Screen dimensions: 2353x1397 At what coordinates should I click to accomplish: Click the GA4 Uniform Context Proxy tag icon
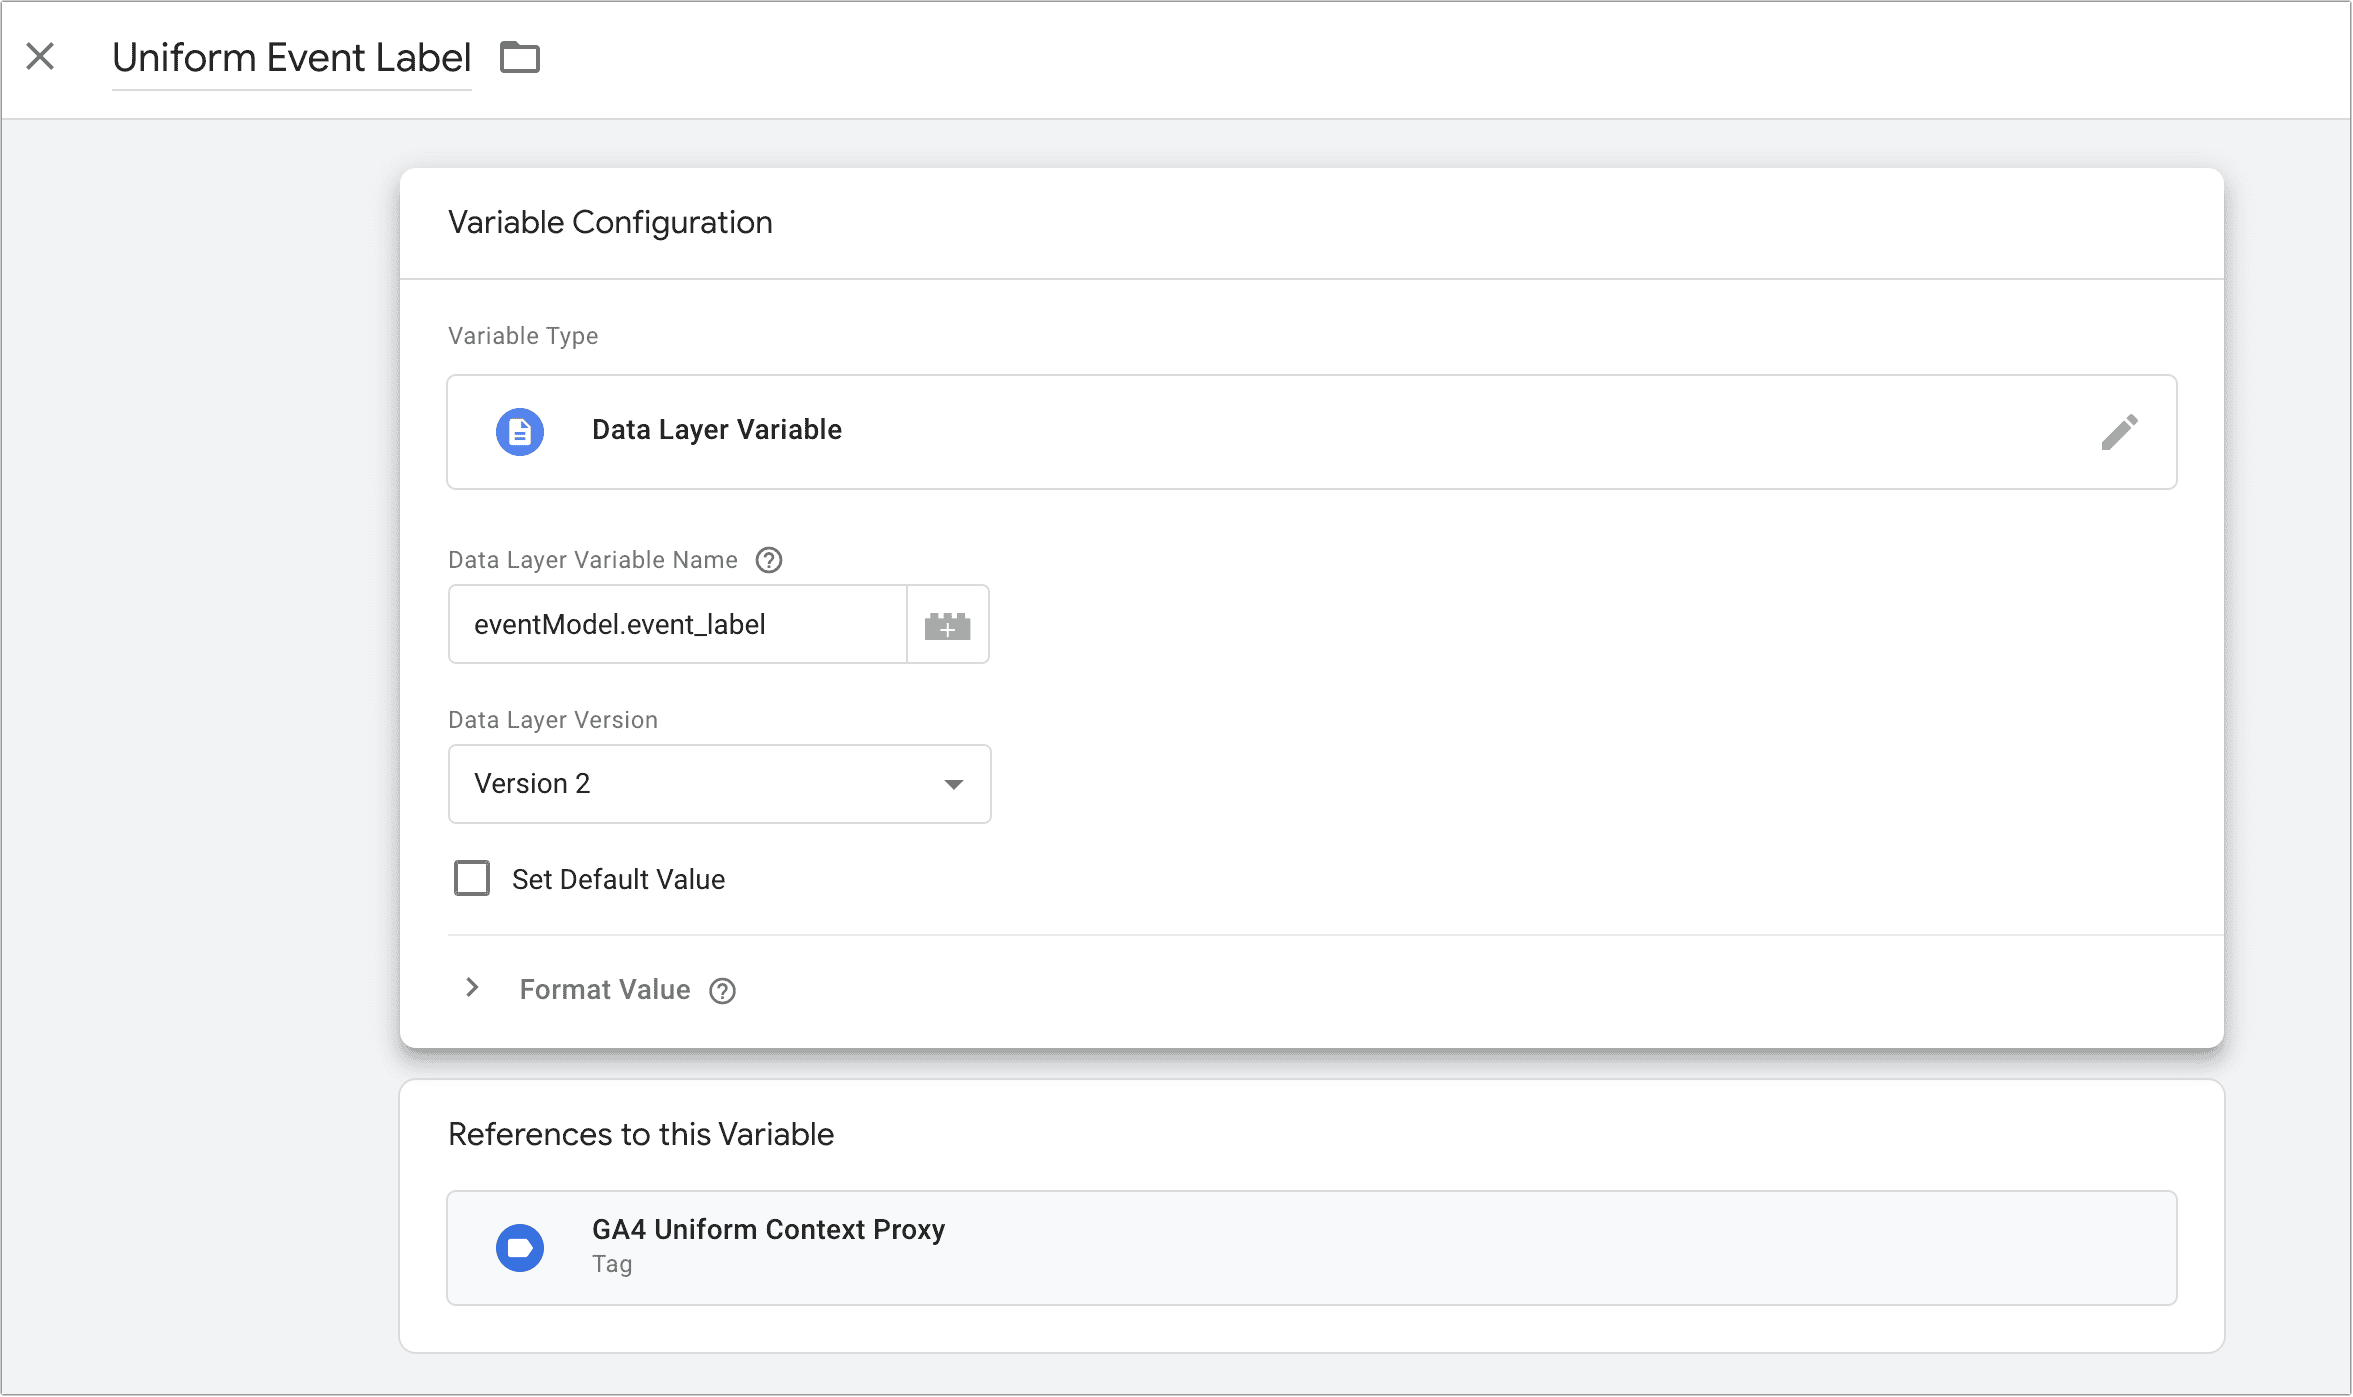[x=520, y=1248]
